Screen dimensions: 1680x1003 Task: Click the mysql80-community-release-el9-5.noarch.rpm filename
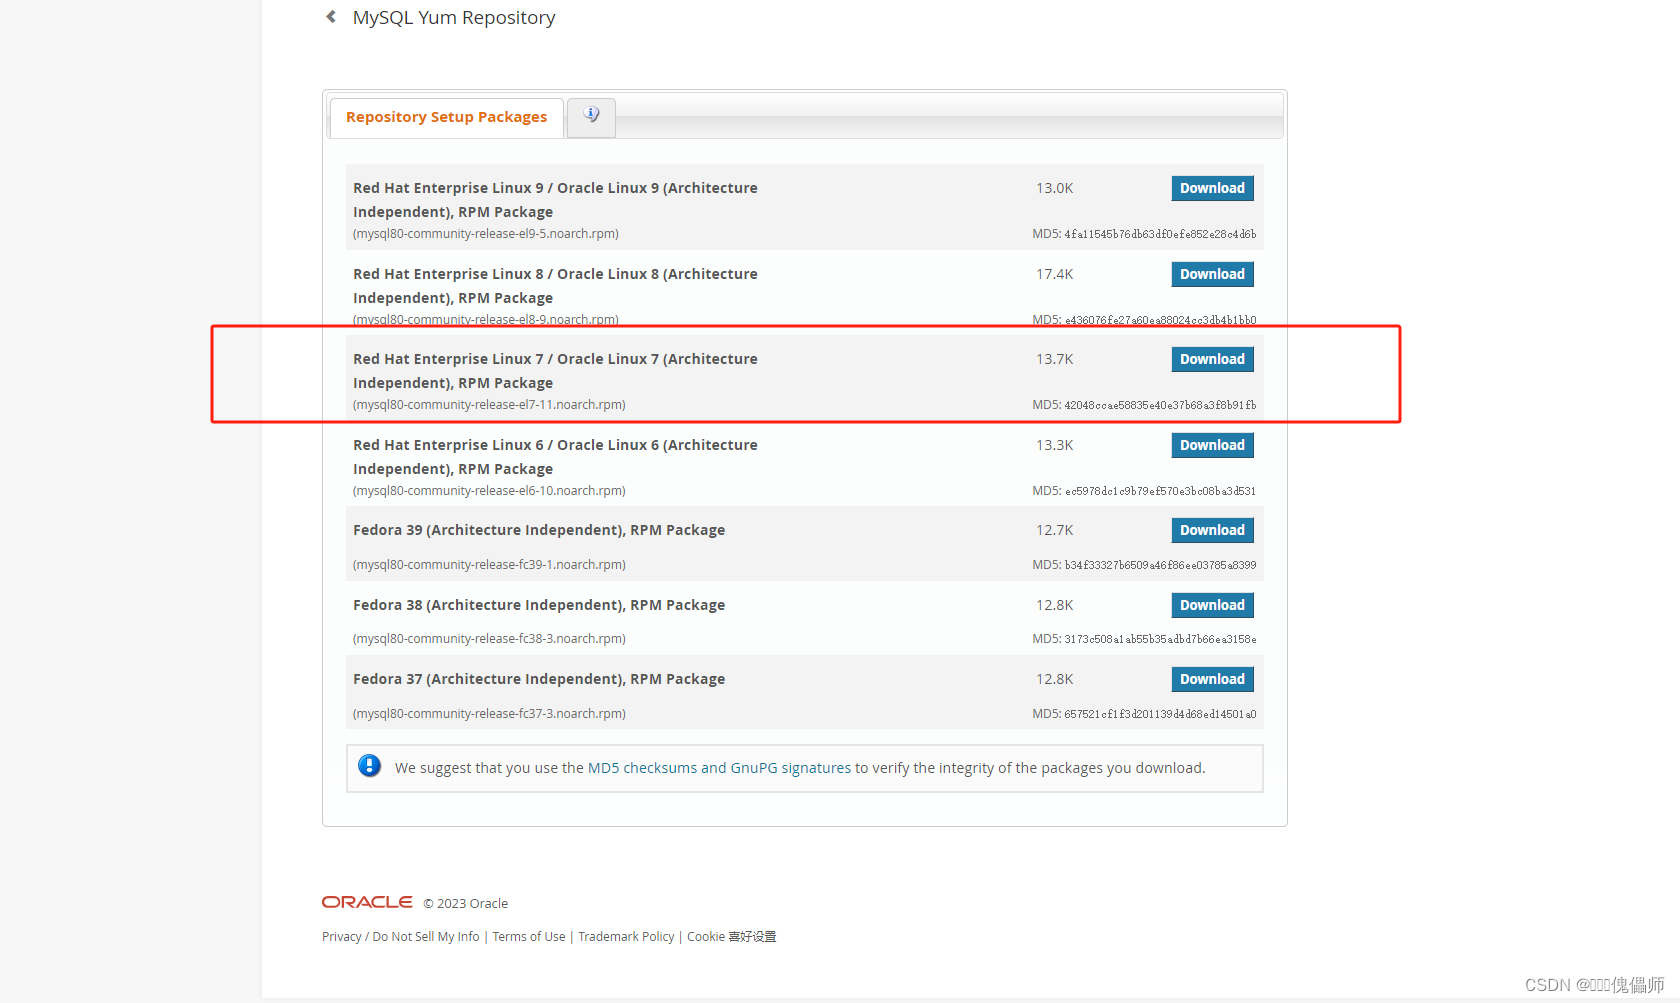pos(486,234)
